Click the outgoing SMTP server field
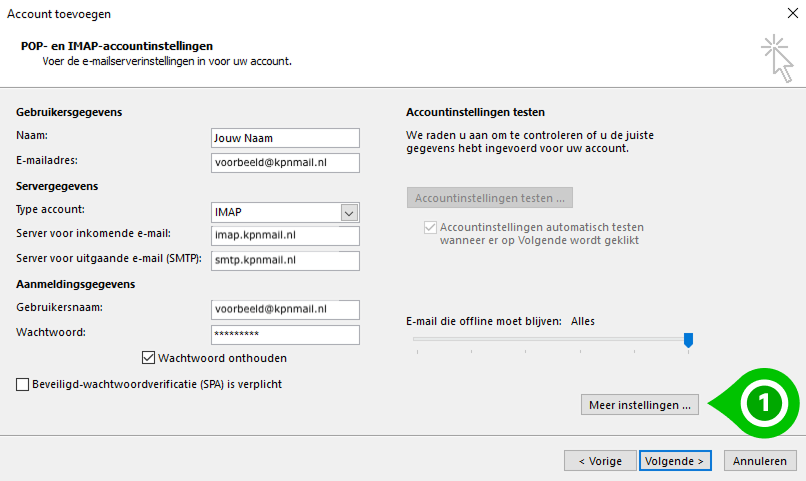 285,260
